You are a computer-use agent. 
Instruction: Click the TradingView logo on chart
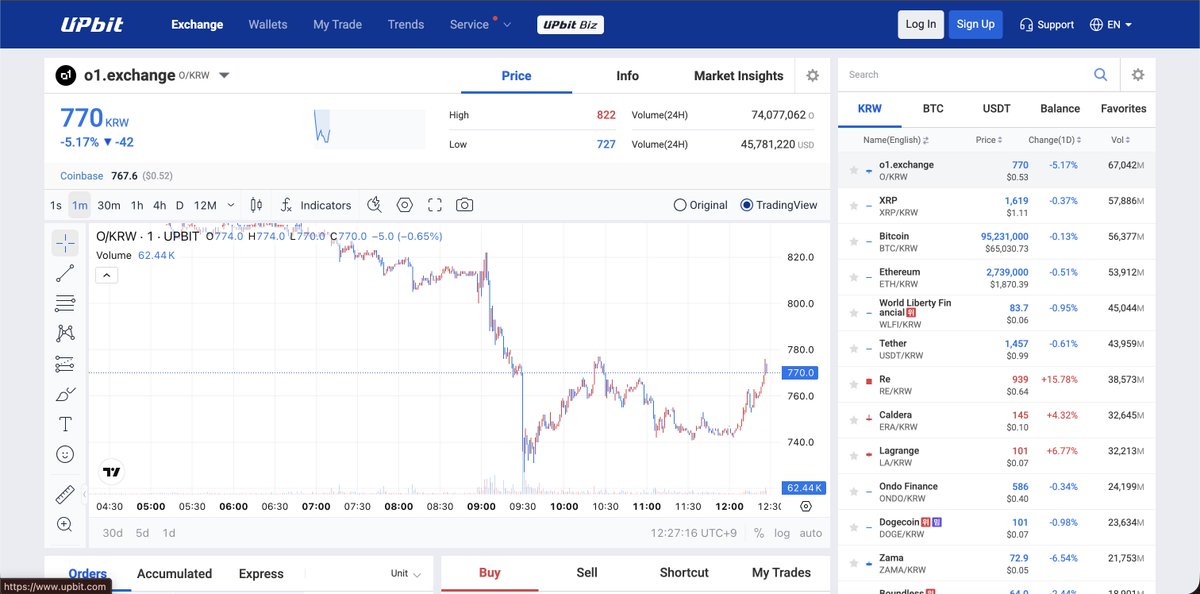tap(112, 472)
